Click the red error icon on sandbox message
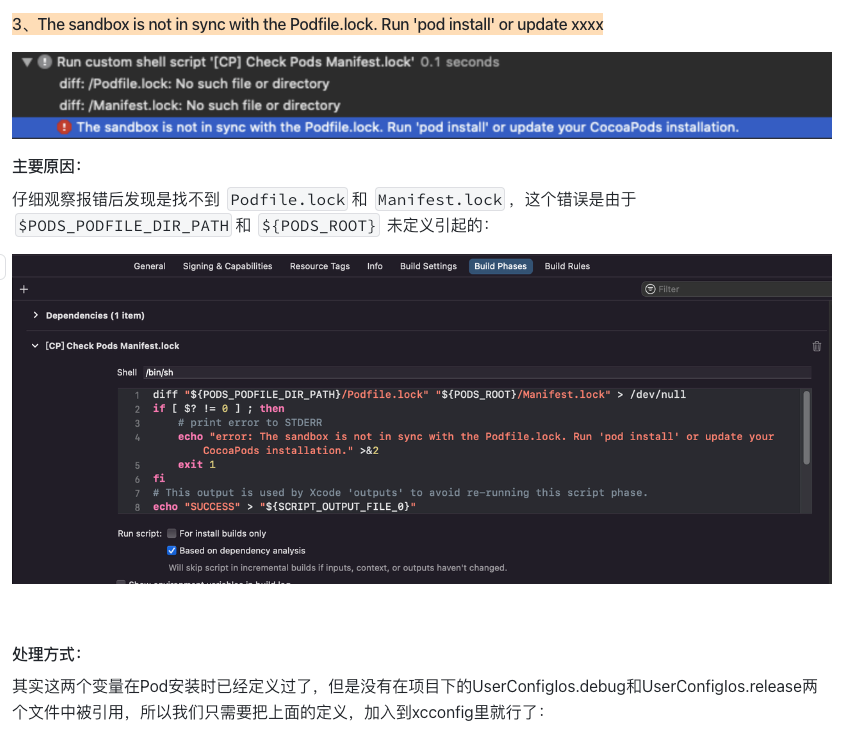The image size is (841, 729). tap(64, 127)
